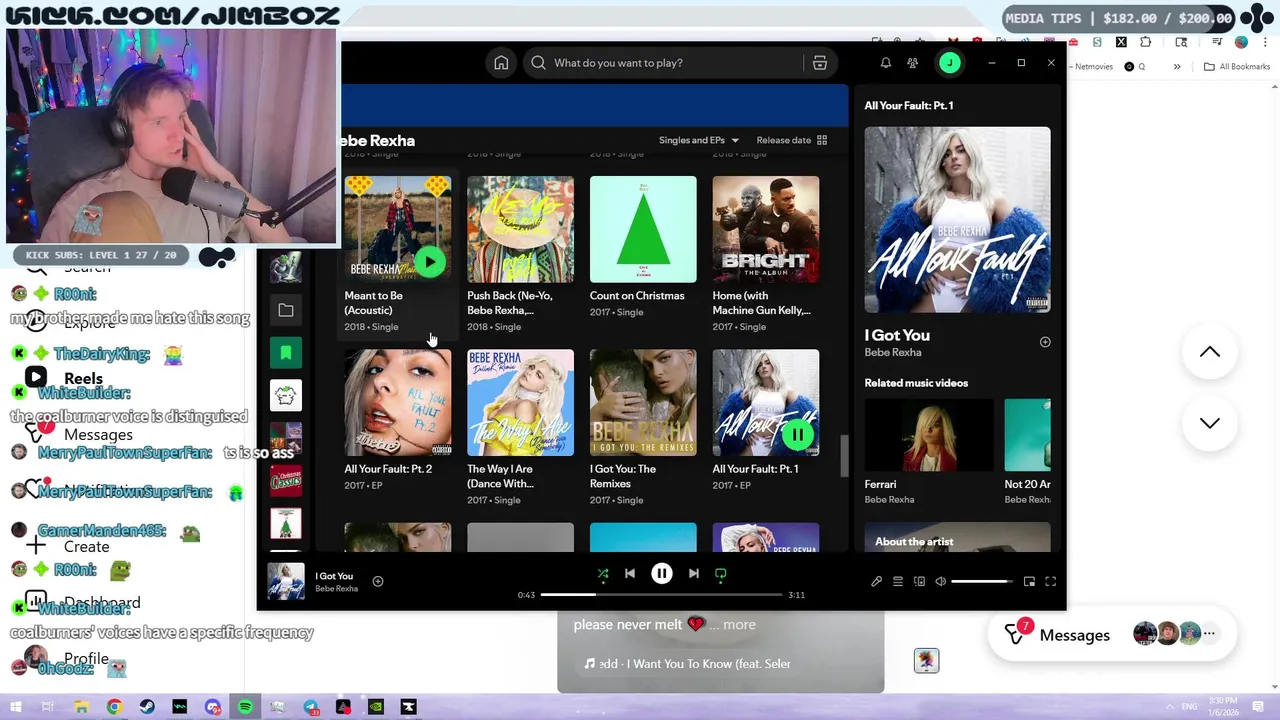Open Singles and EPs filter dropdown
The width and height of the screenshot is (1280, 720).
pos(698,140)
